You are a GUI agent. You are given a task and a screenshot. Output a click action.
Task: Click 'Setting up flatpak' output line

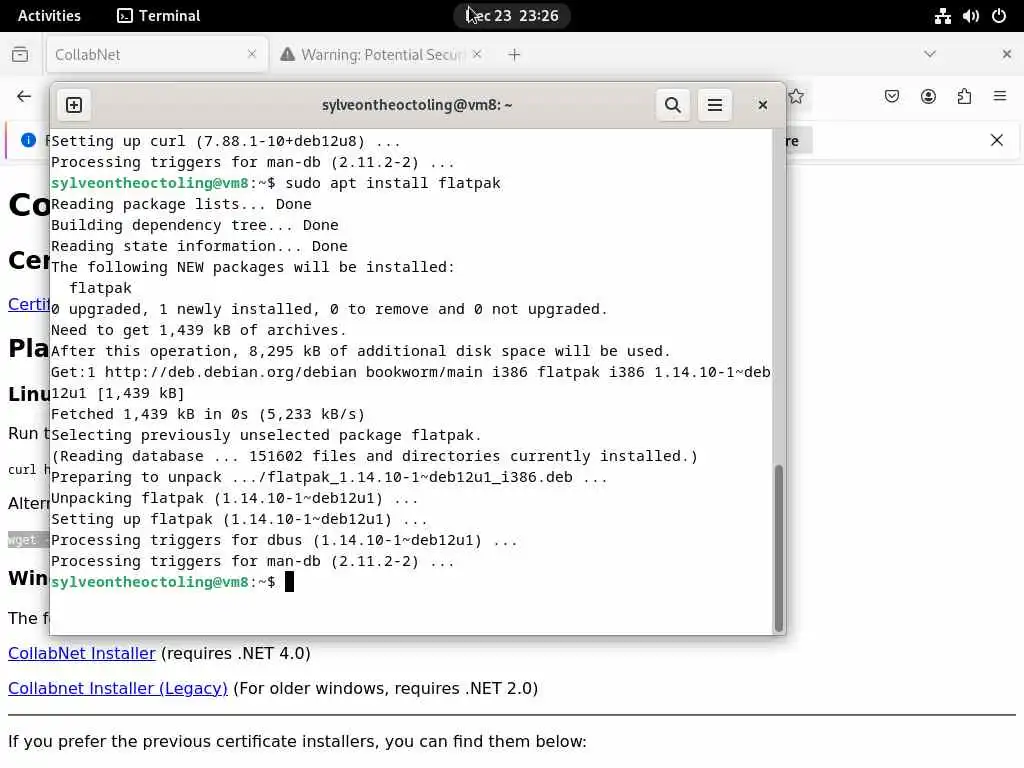(239, 519)
